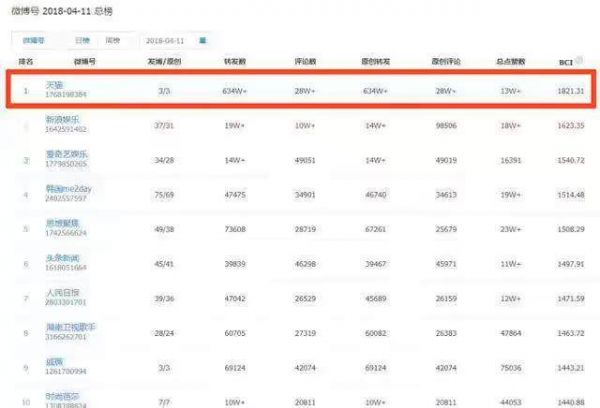Viewport: 600px width, 408px height.
Task: Open the calendar icon beside the date
Action: point(204,41)
